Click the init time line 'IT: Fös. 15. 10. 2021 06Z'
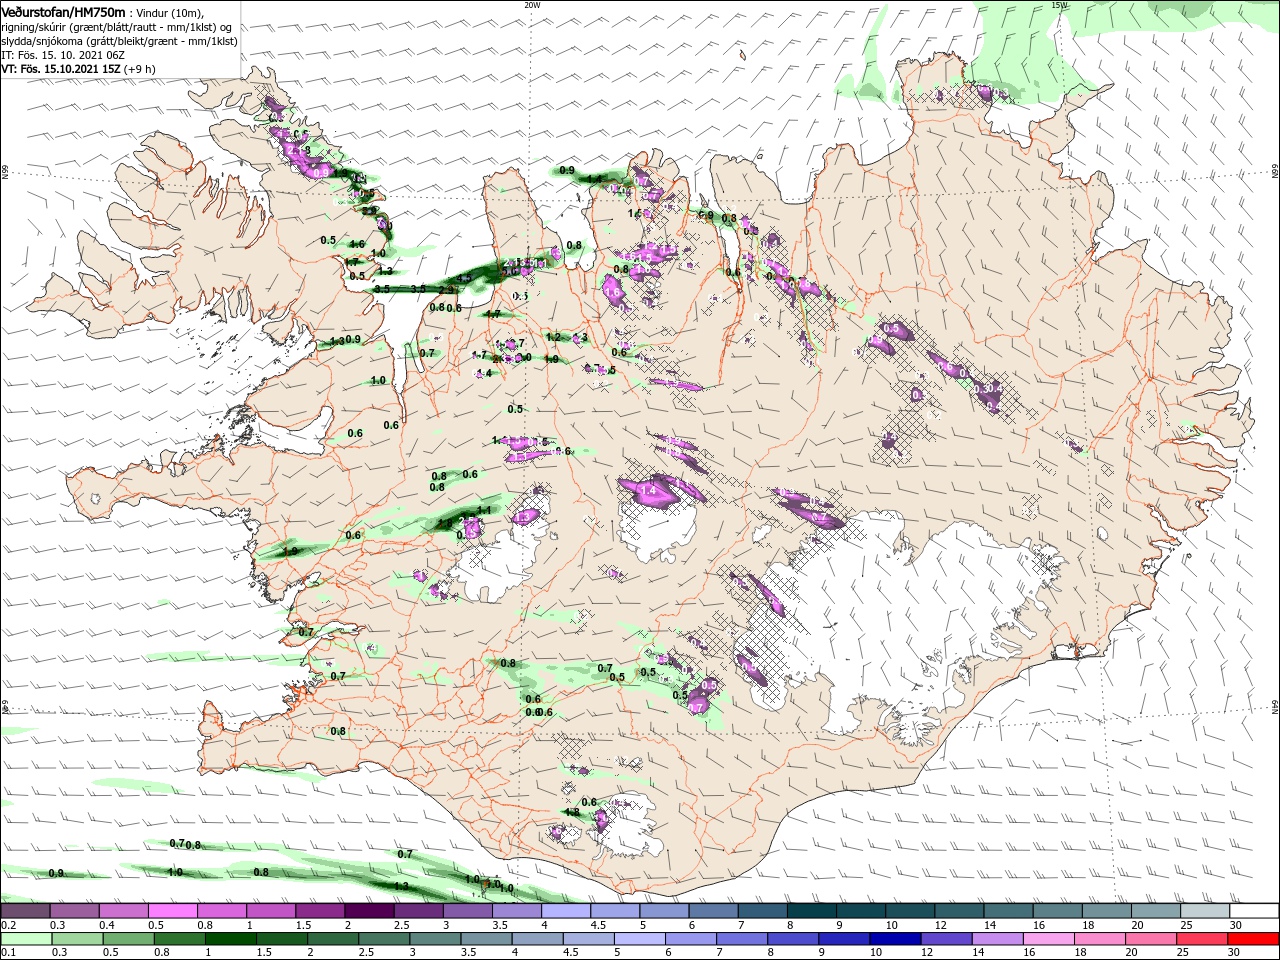Screen dimensions: 1280x960 point(62,55)
